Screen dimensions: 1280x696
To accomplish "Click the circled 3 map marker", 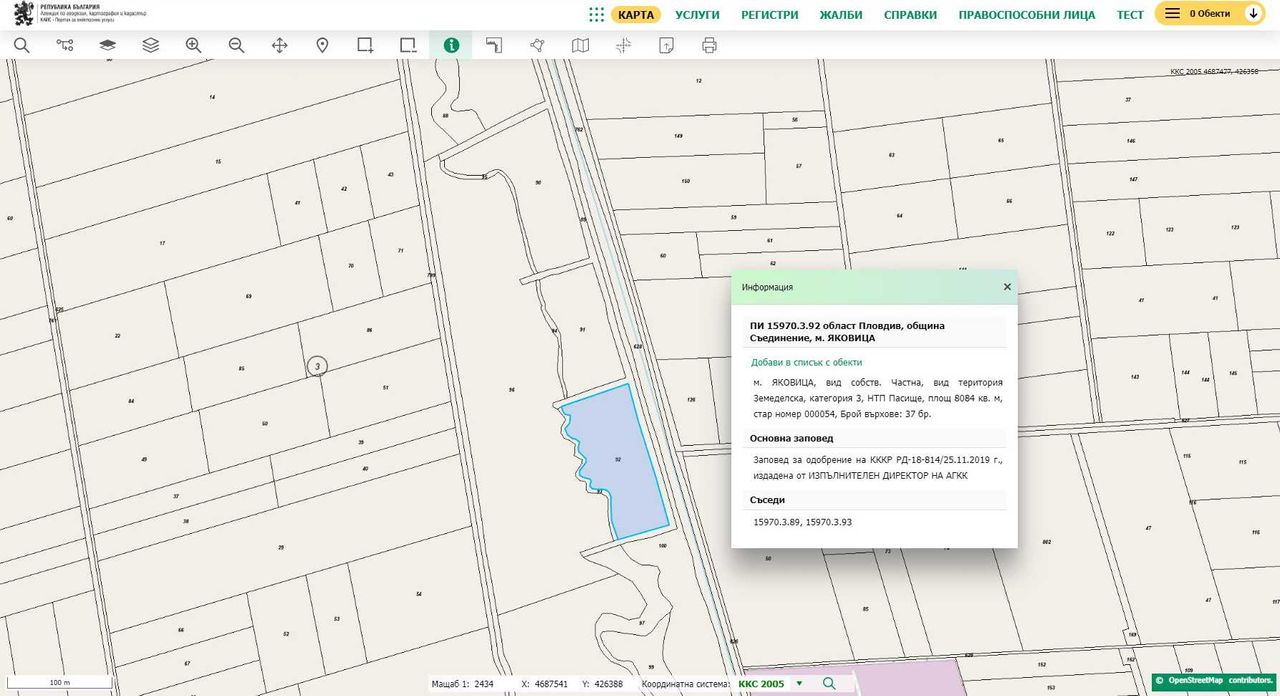I will (317, 366).
